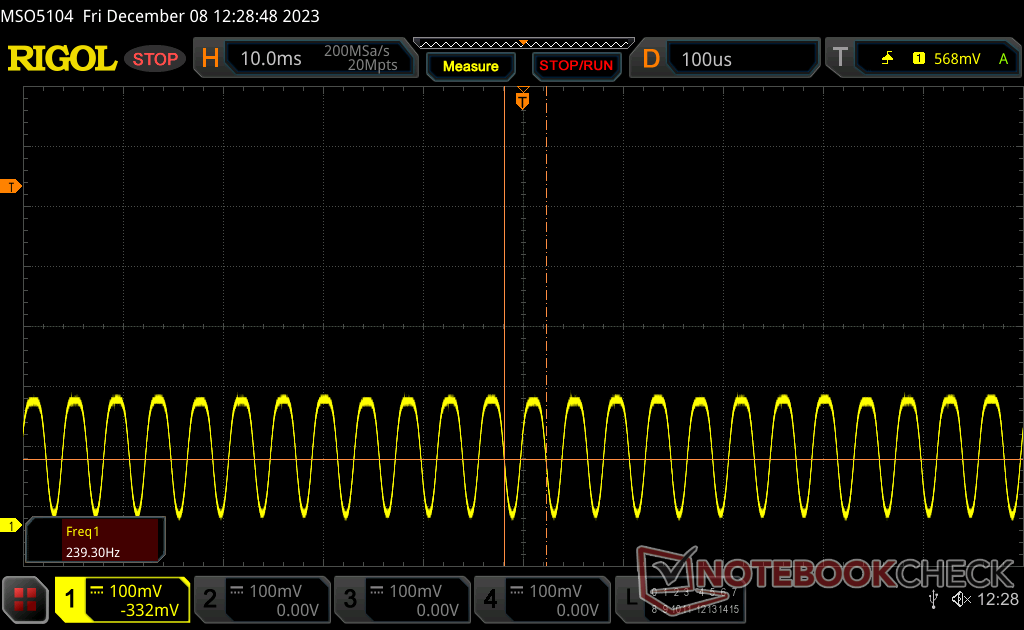Click the Measure button

[471, 66]
